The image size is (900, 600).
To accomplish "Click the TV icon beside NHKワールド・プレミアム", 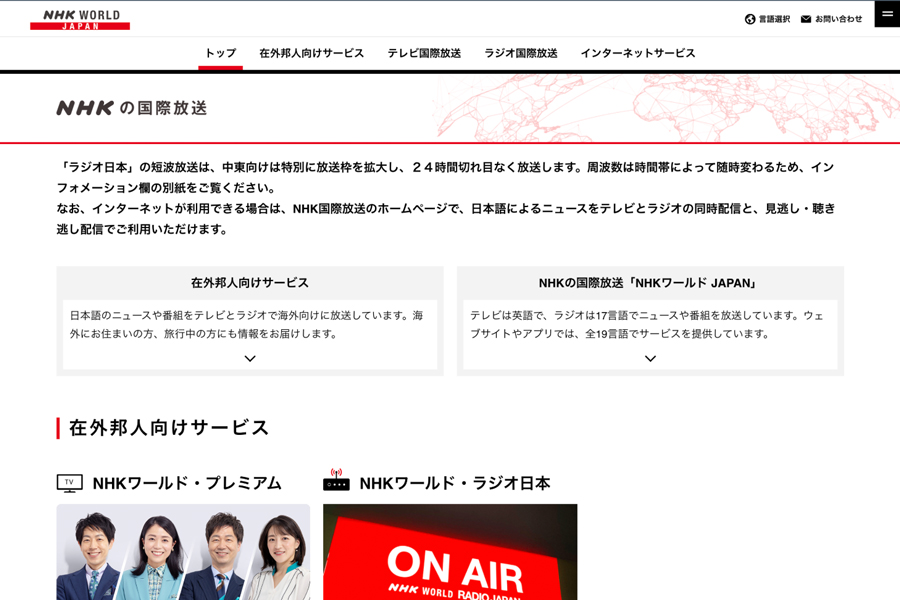I will [x=69, y=483].
